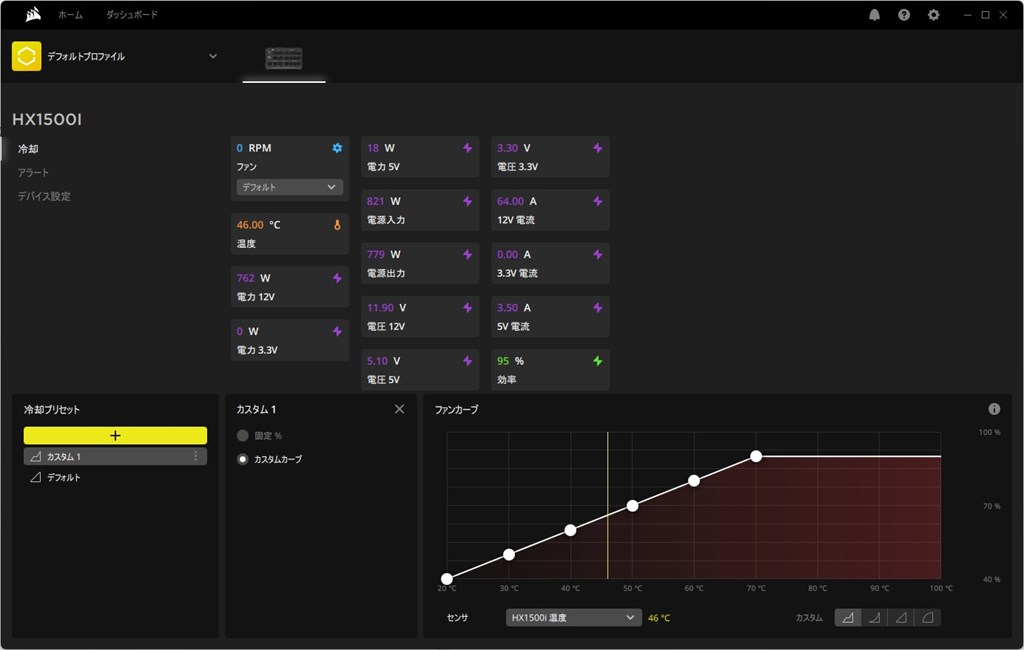Screen dimensions: 1024x650
Task: Open the notifications bell icon
Action: point(874,14)
